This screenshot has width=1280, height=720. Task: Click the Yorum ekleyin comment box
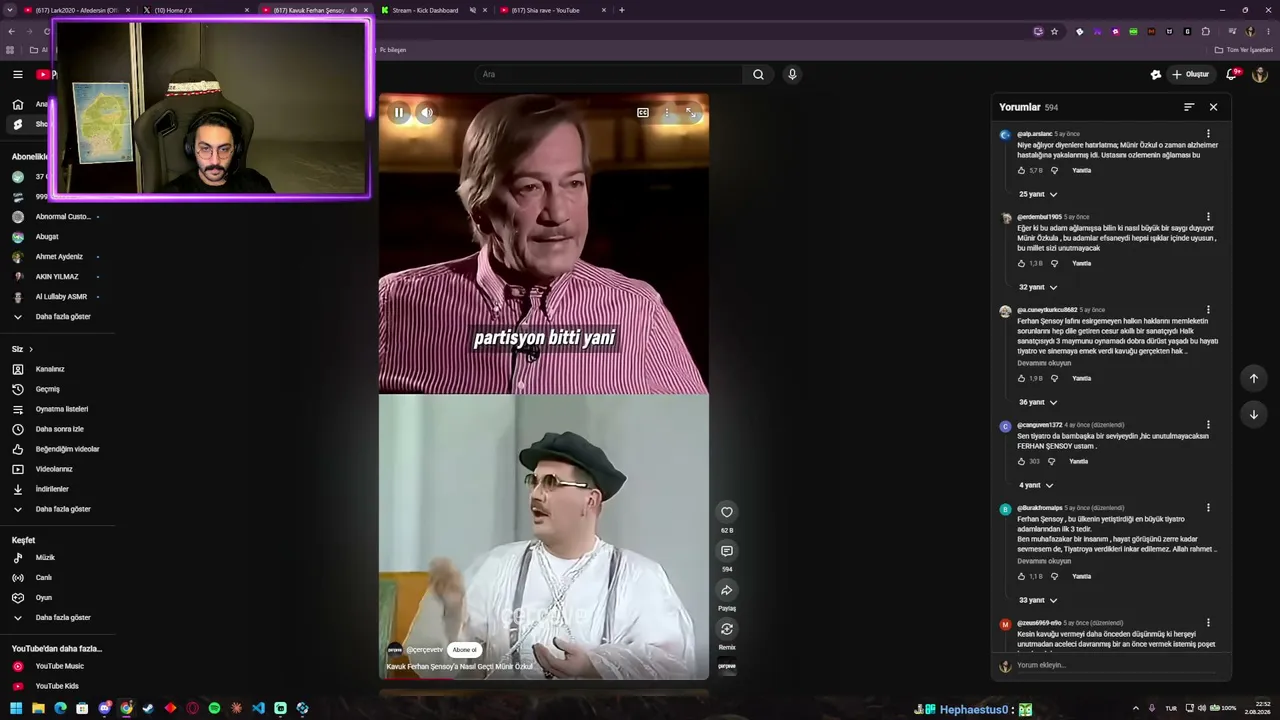click(1118, 665)
